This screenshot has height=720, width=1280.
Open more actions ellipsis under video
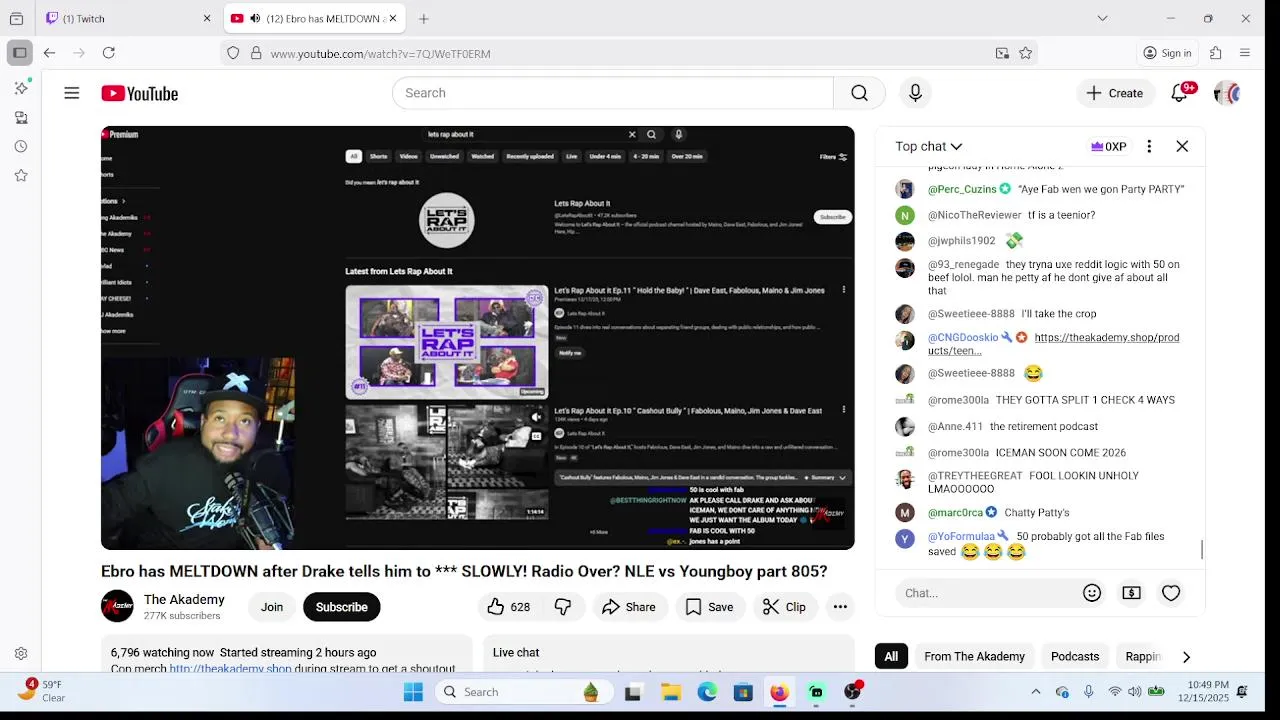[840, 607]
